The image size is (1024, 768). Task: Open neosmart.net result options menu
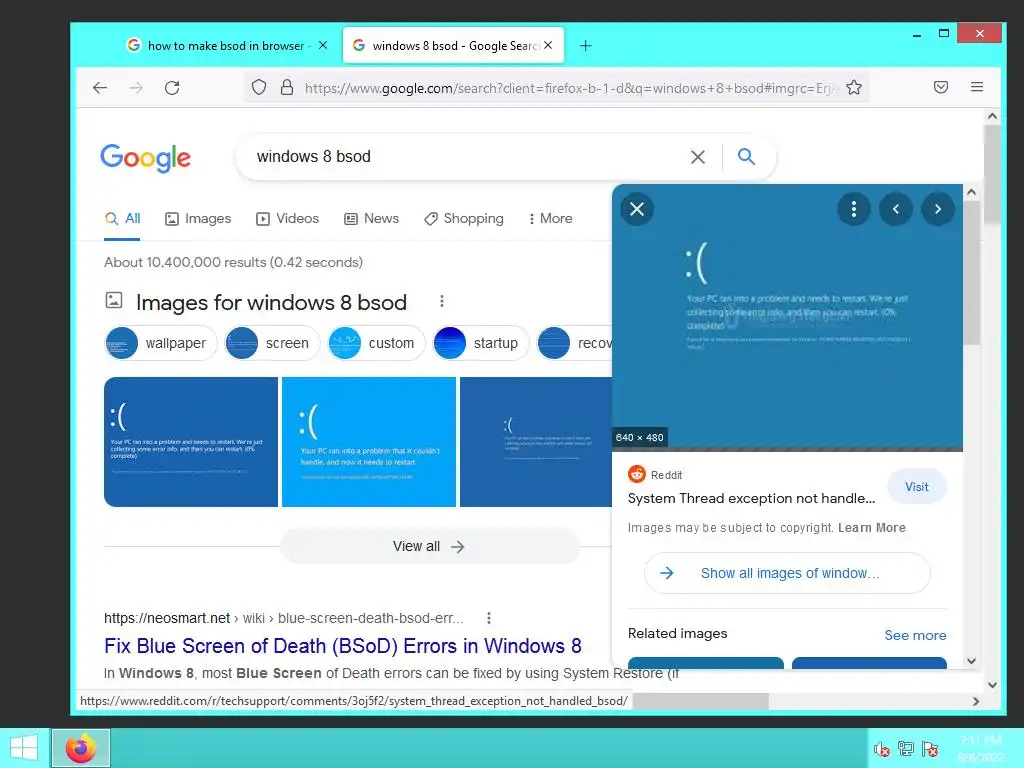488,618
